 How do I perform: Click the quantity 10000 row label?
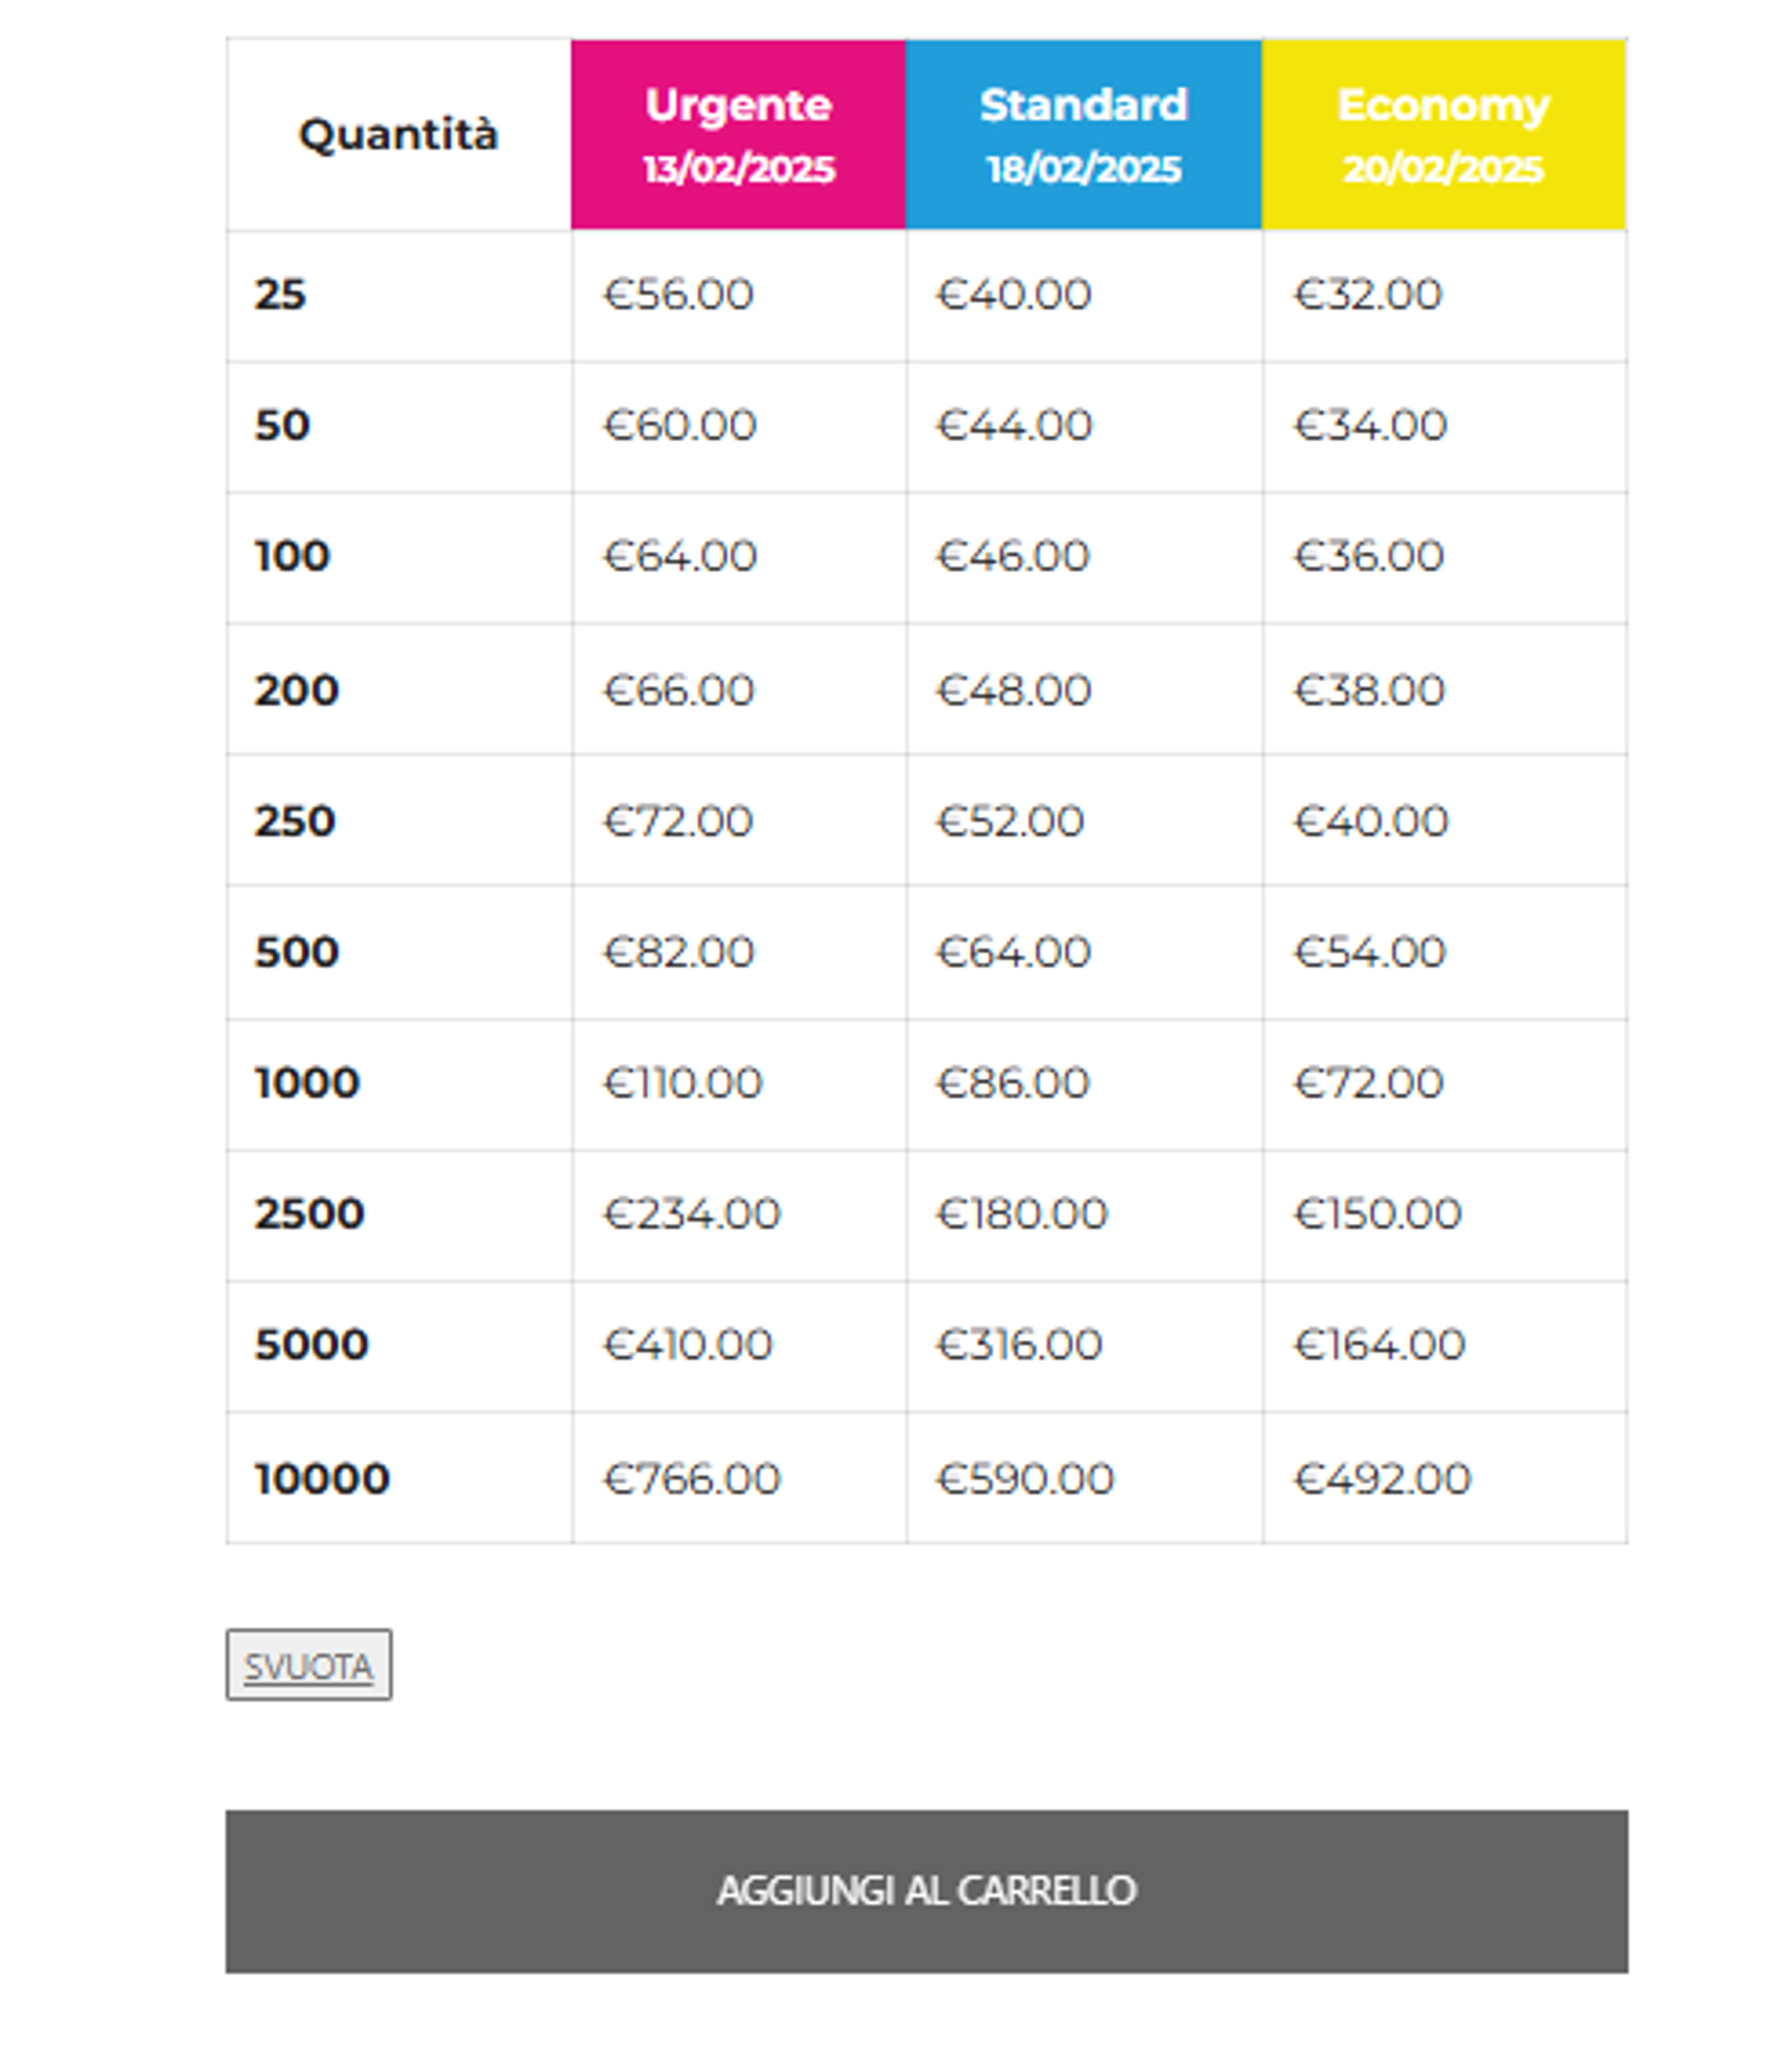point(322,1478)
